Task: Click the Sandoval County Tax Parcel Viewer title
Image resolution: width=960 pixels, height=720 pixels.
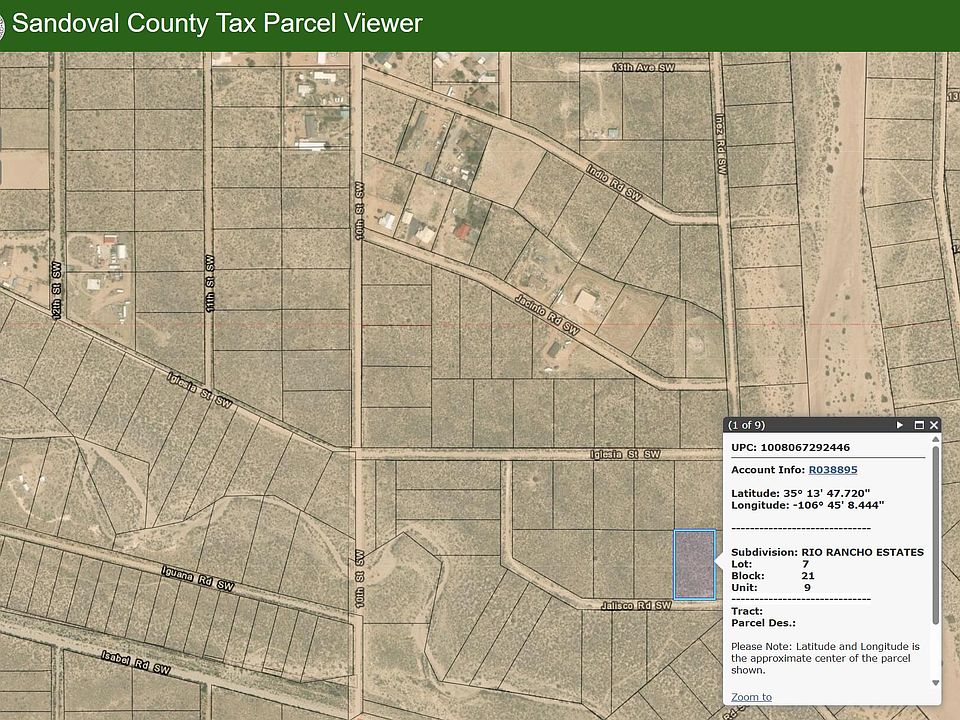Action: tap(217, 24)
